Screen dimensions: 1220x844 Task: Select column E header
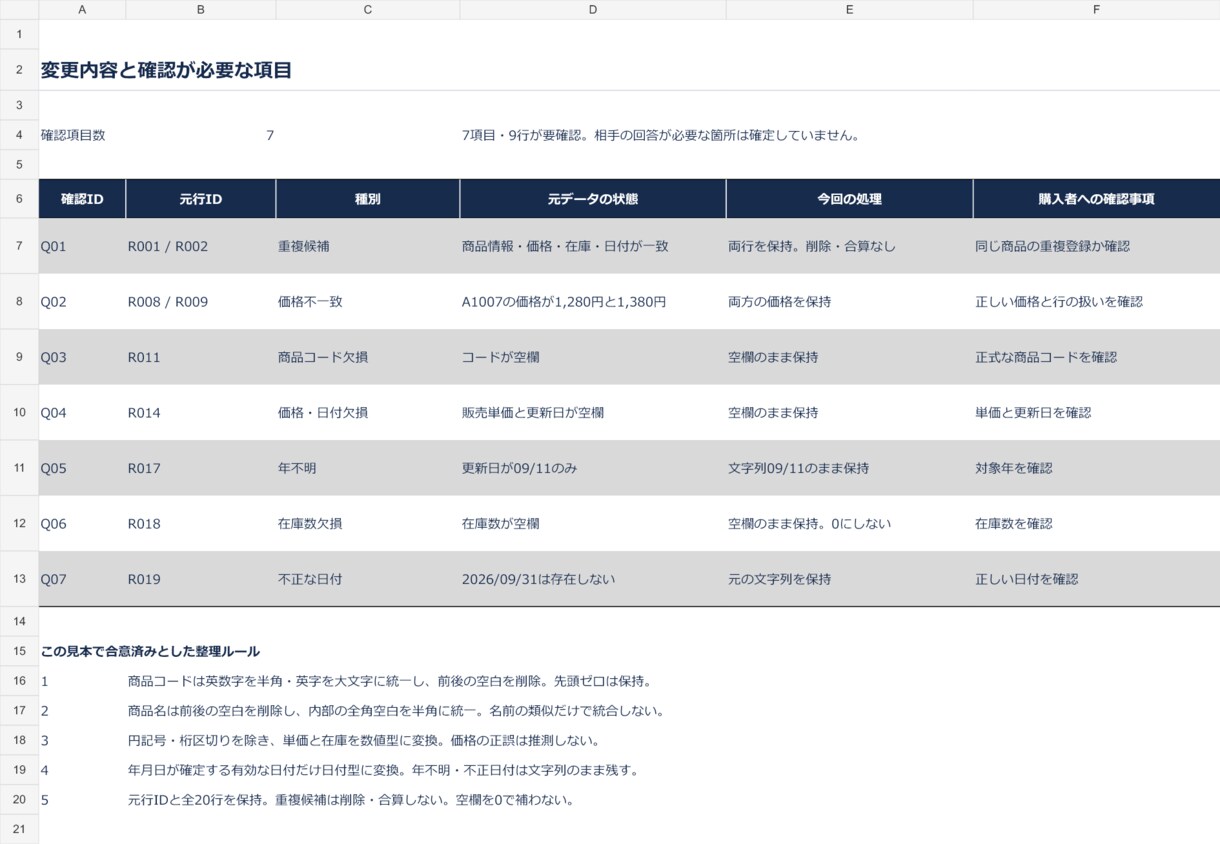(x=849, y=9)
